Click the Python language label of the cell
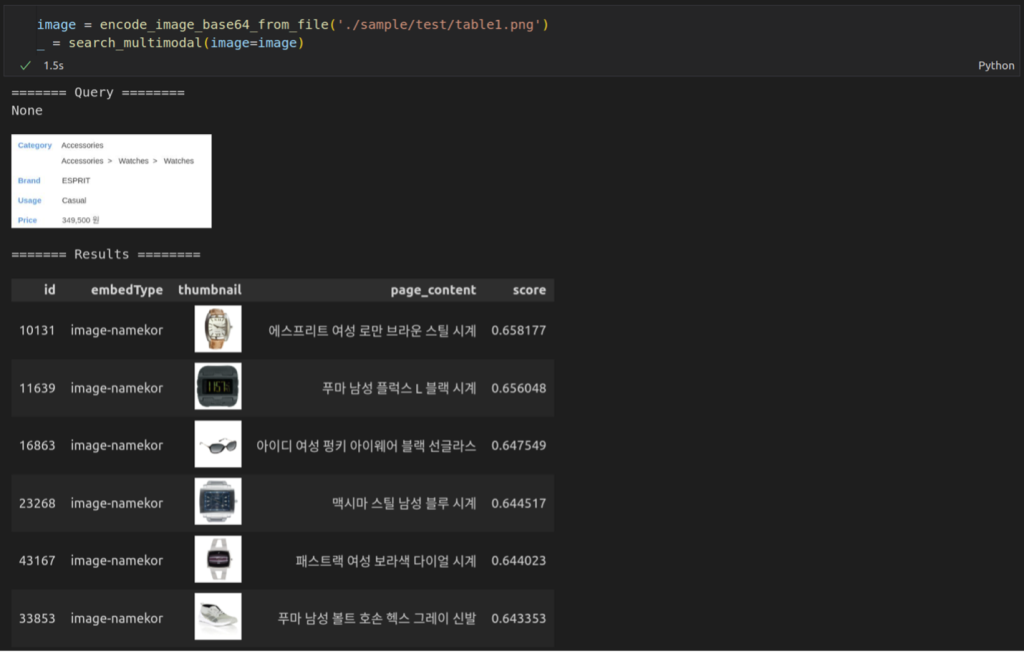 point(996,65)
